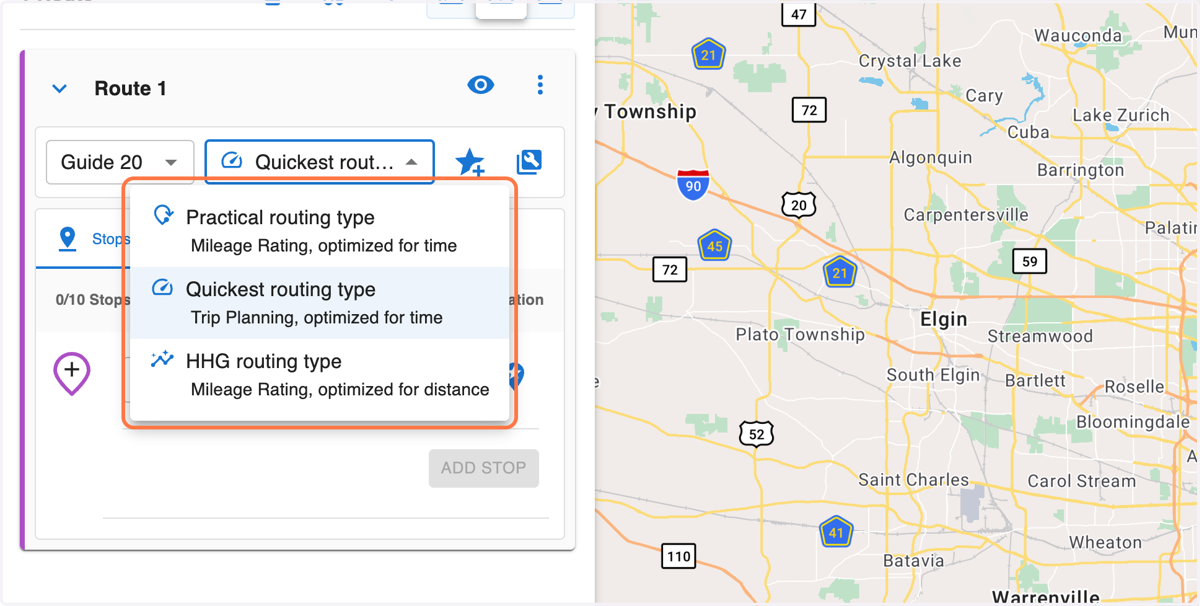
Task: Click the Crystal Lake map label
Action: pos(910,61)
